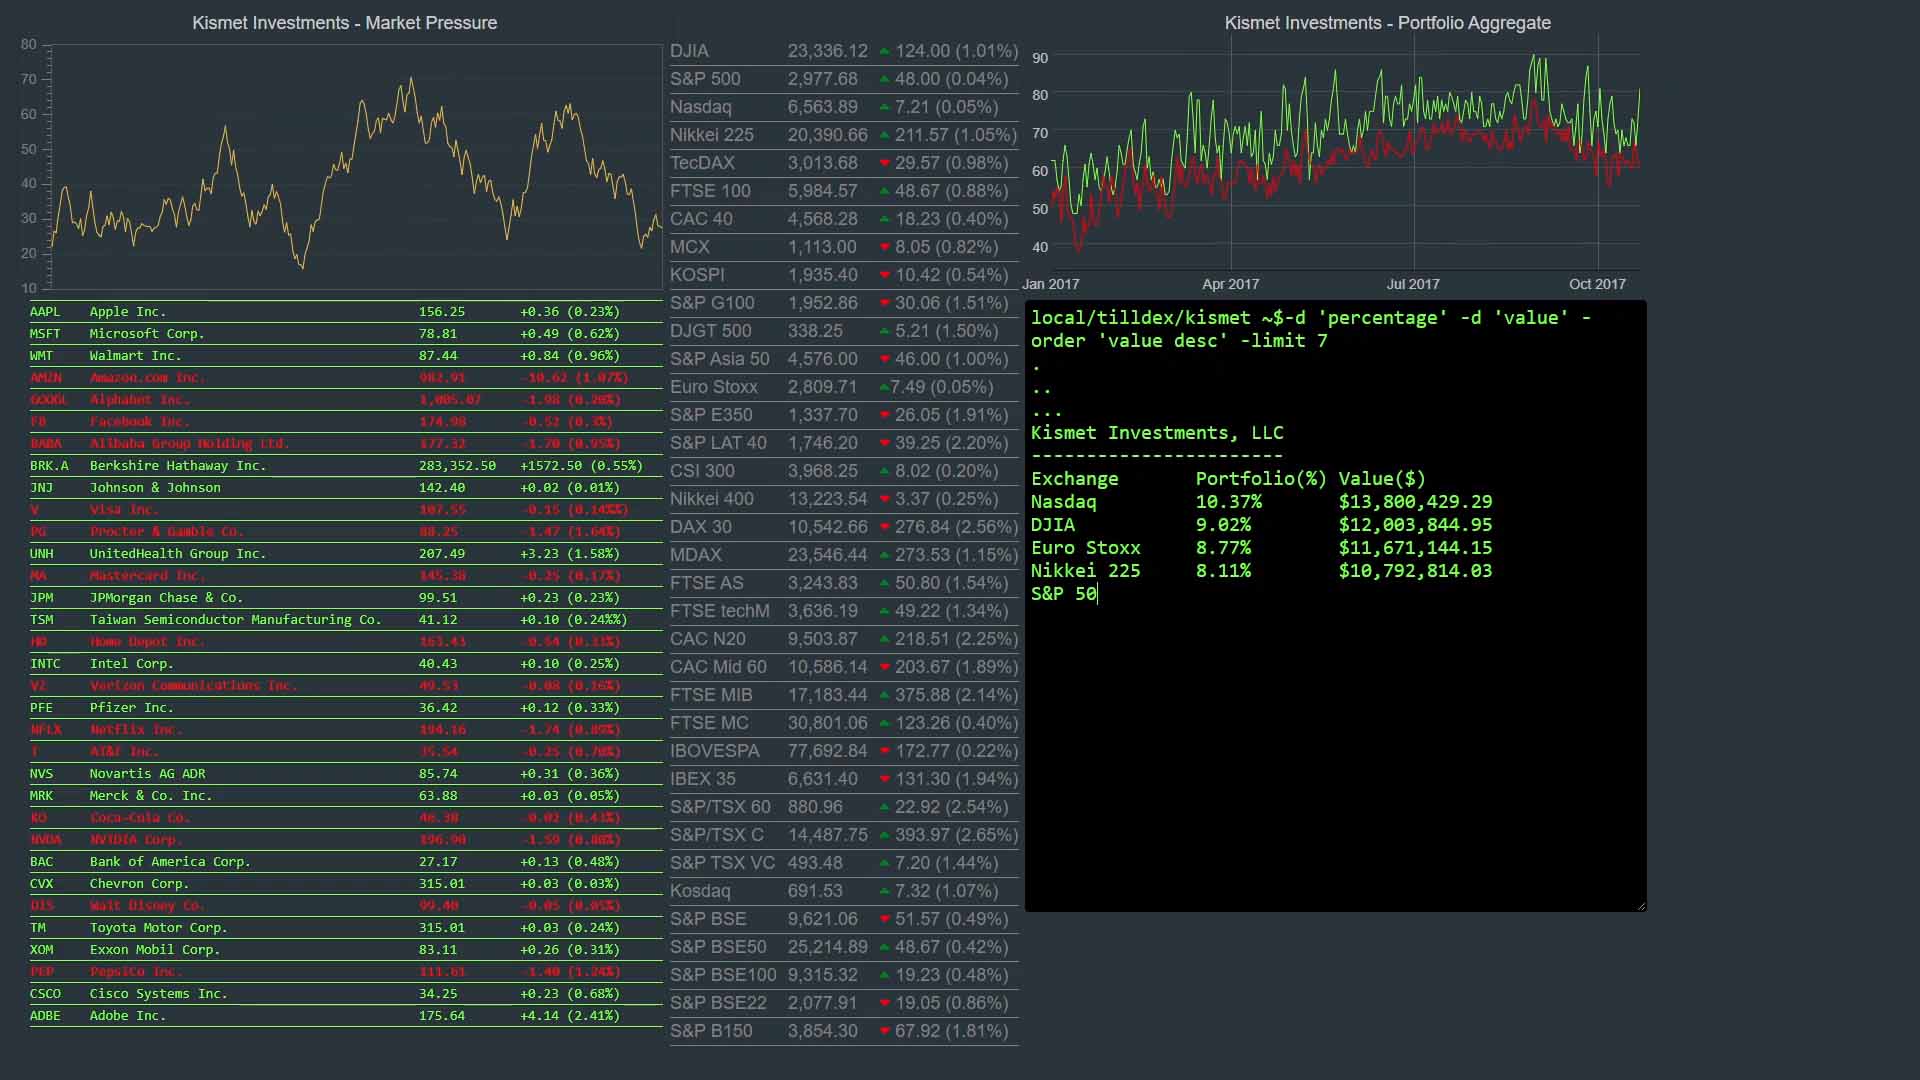Click S&P LAT 40 change 39.25 (2.20%)

pos(951,443)
